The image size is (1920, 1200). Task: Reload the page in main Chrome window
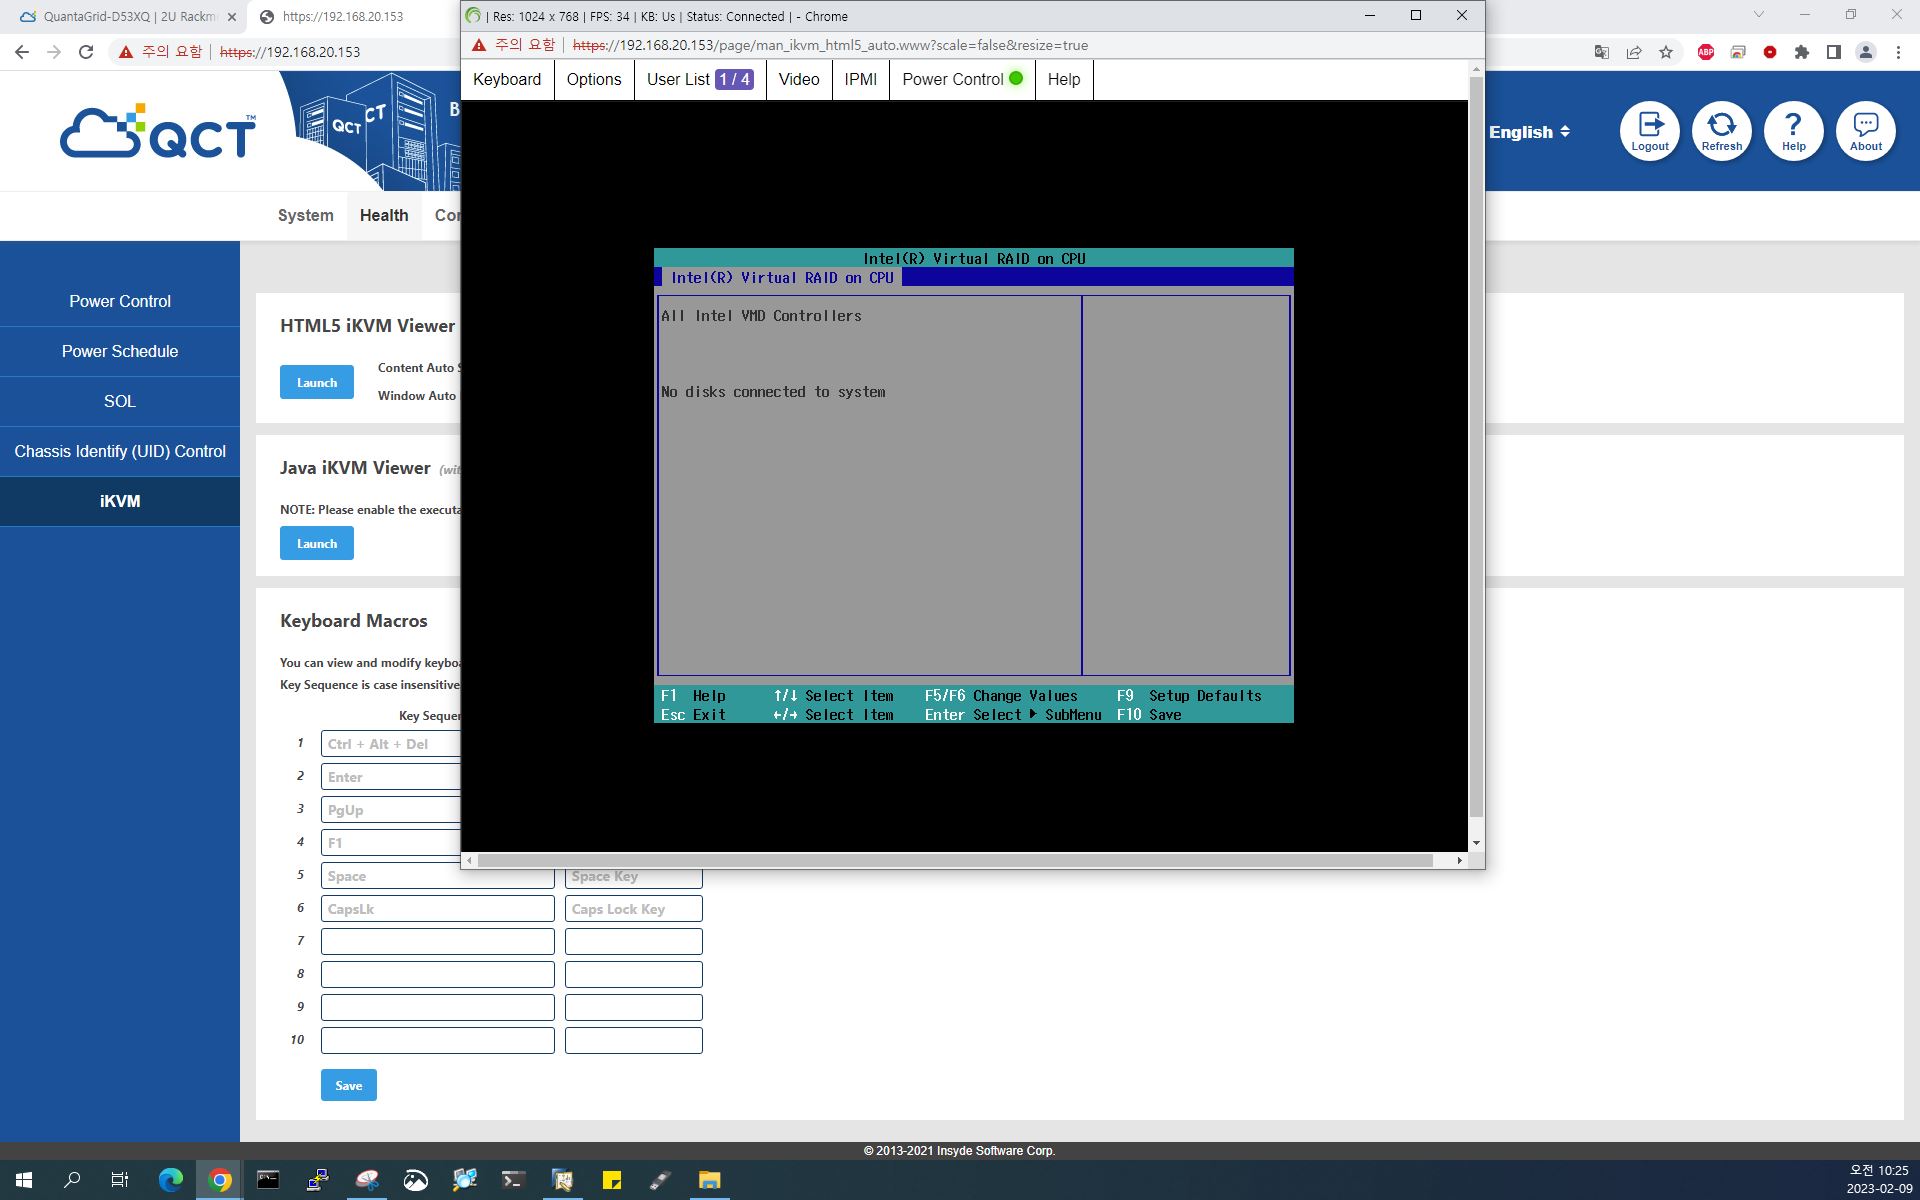(86, 52)
